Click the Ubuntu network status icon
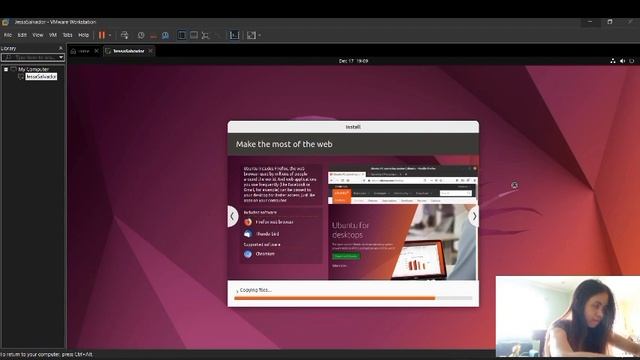The image size is (640, 360). (613, 61)
